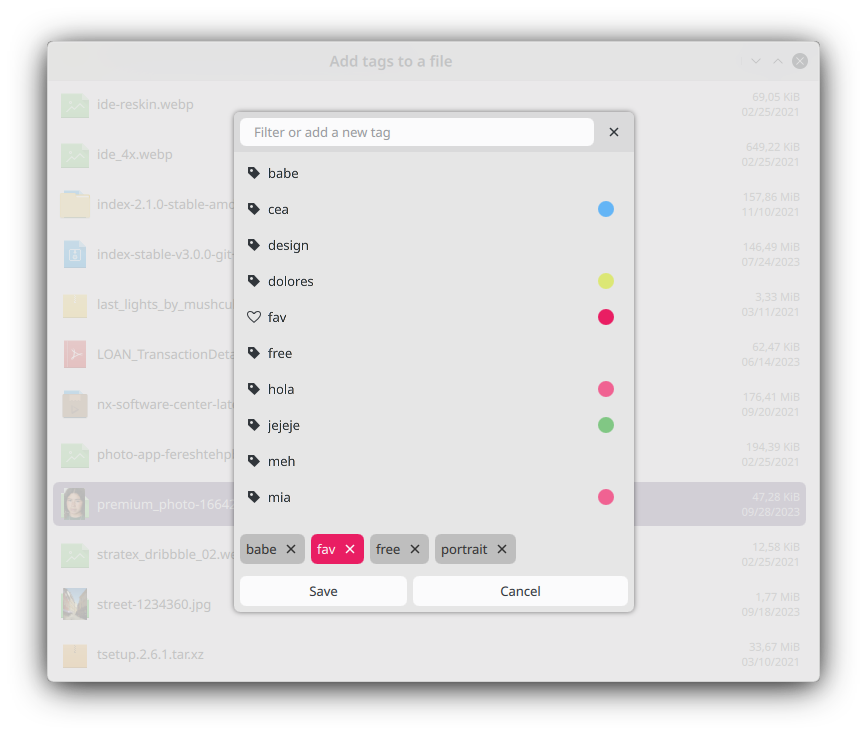Select the dolores tag entry
The image size is (867, 735).
290,281
